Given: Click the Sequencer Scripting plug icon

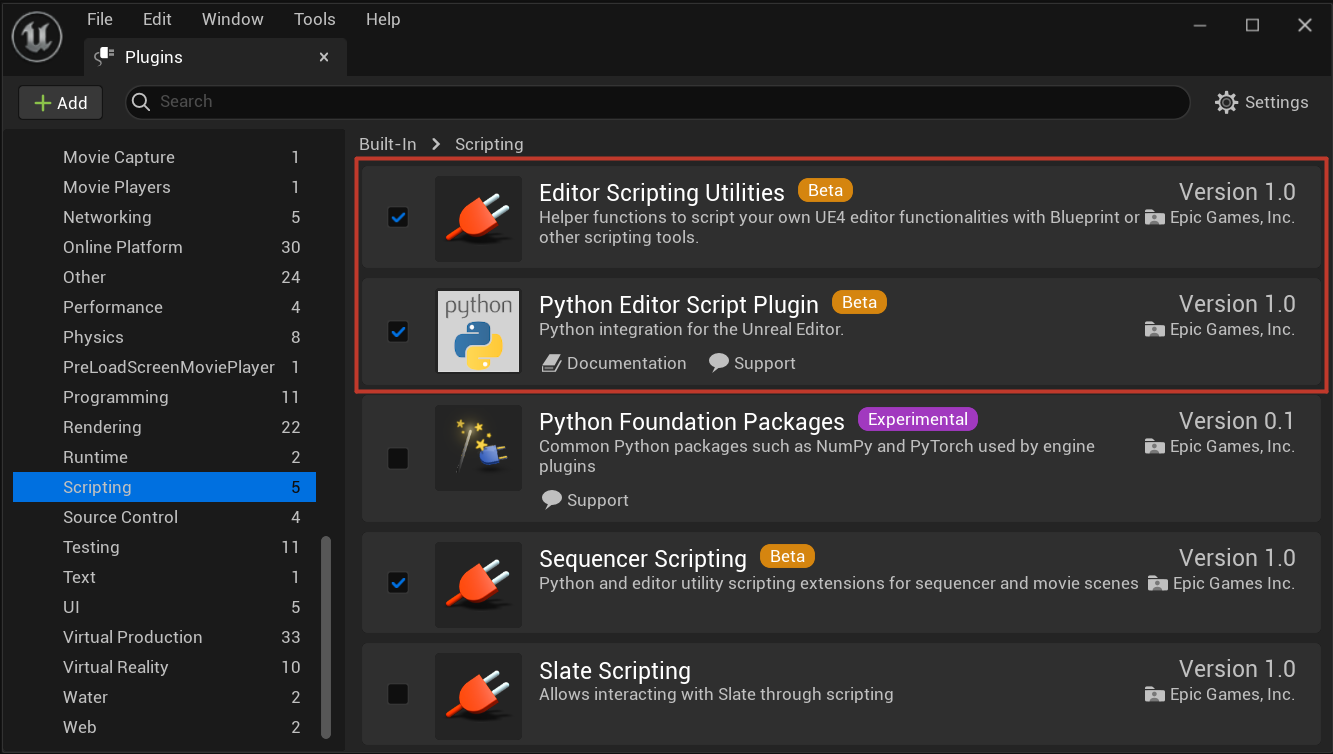Looking at the screenshot, I should point(478,585).
